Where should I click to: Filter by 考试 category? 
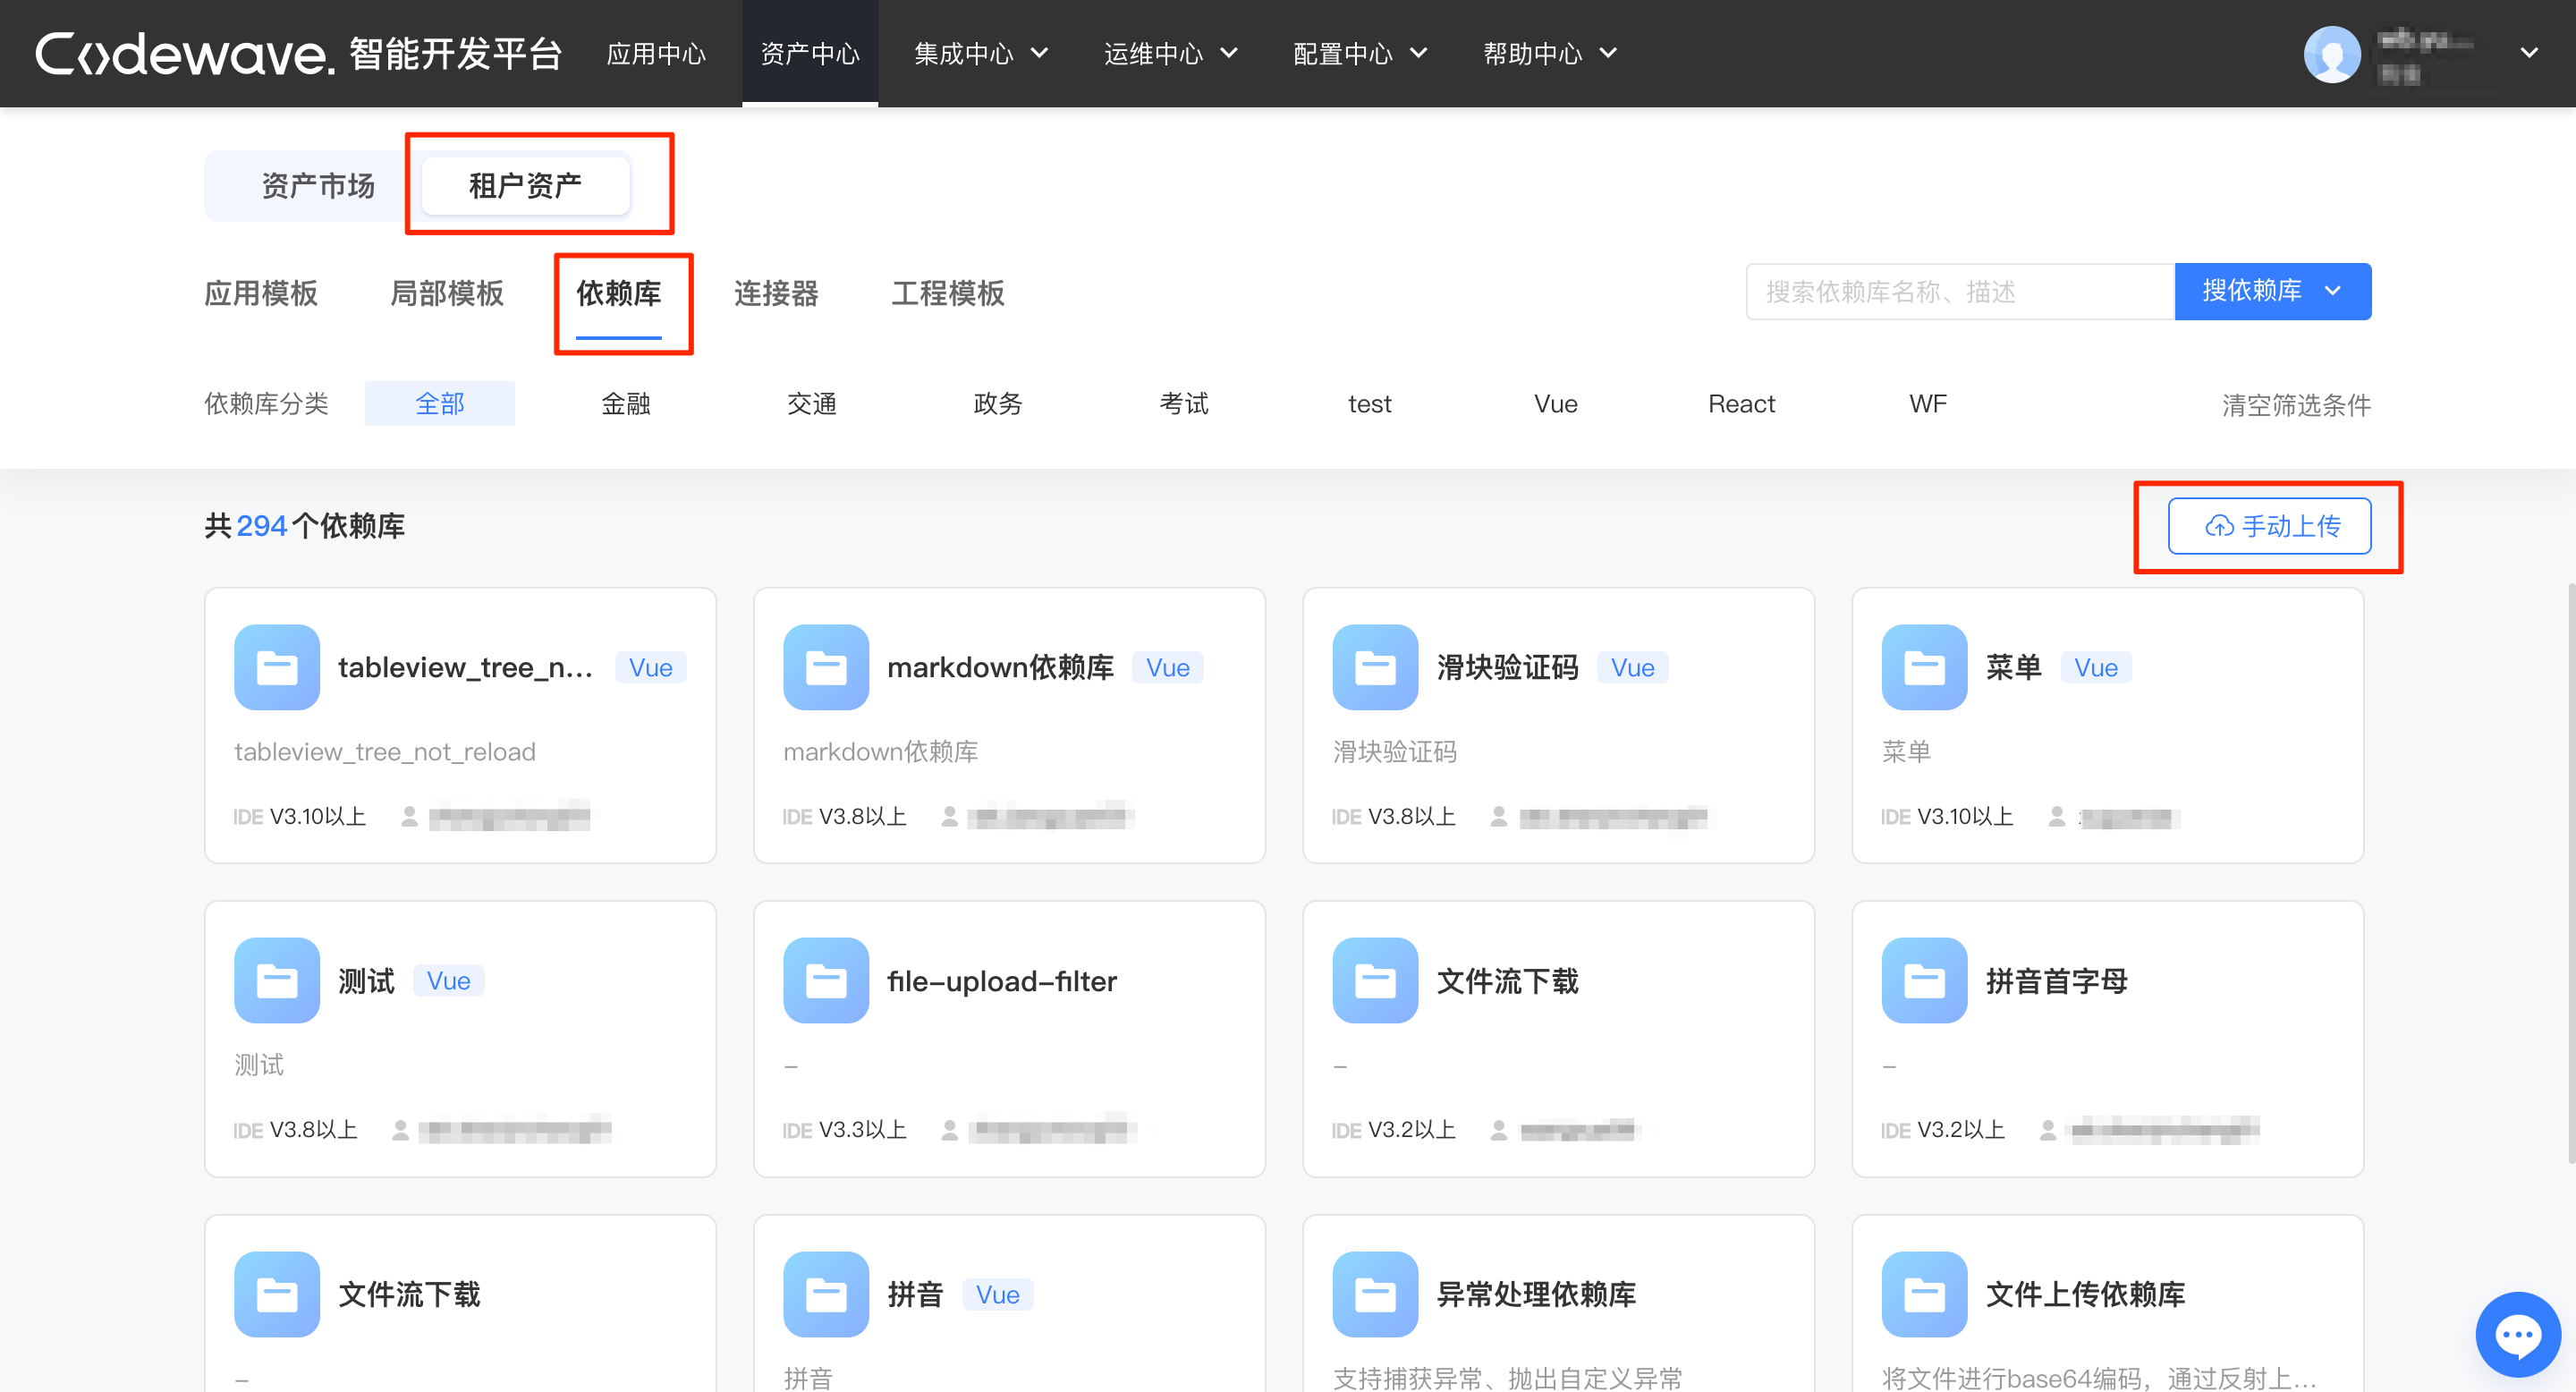[1184, 403]
